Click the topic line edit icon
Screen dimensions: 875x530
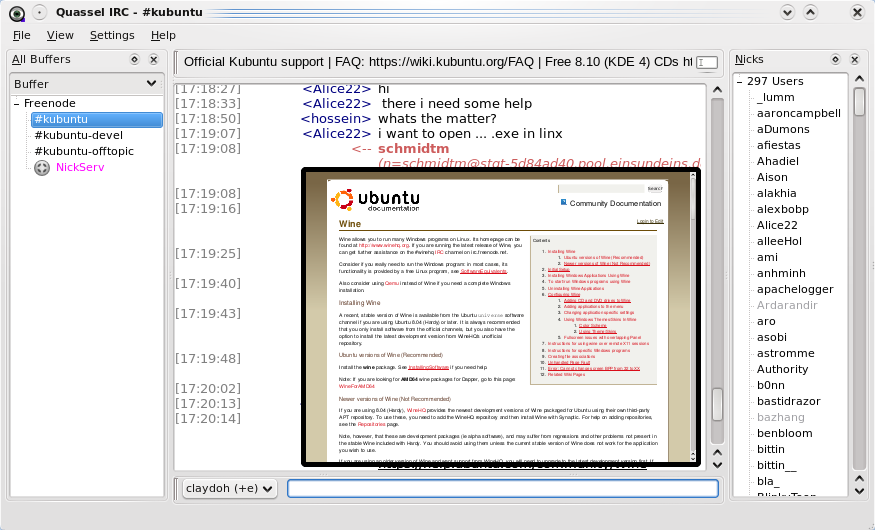point(706,62)
